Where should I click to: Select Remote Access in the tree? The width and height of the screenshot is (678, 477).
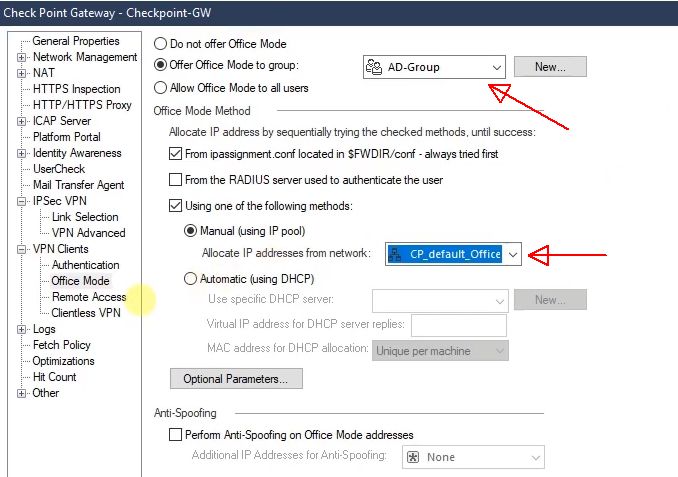89,297
